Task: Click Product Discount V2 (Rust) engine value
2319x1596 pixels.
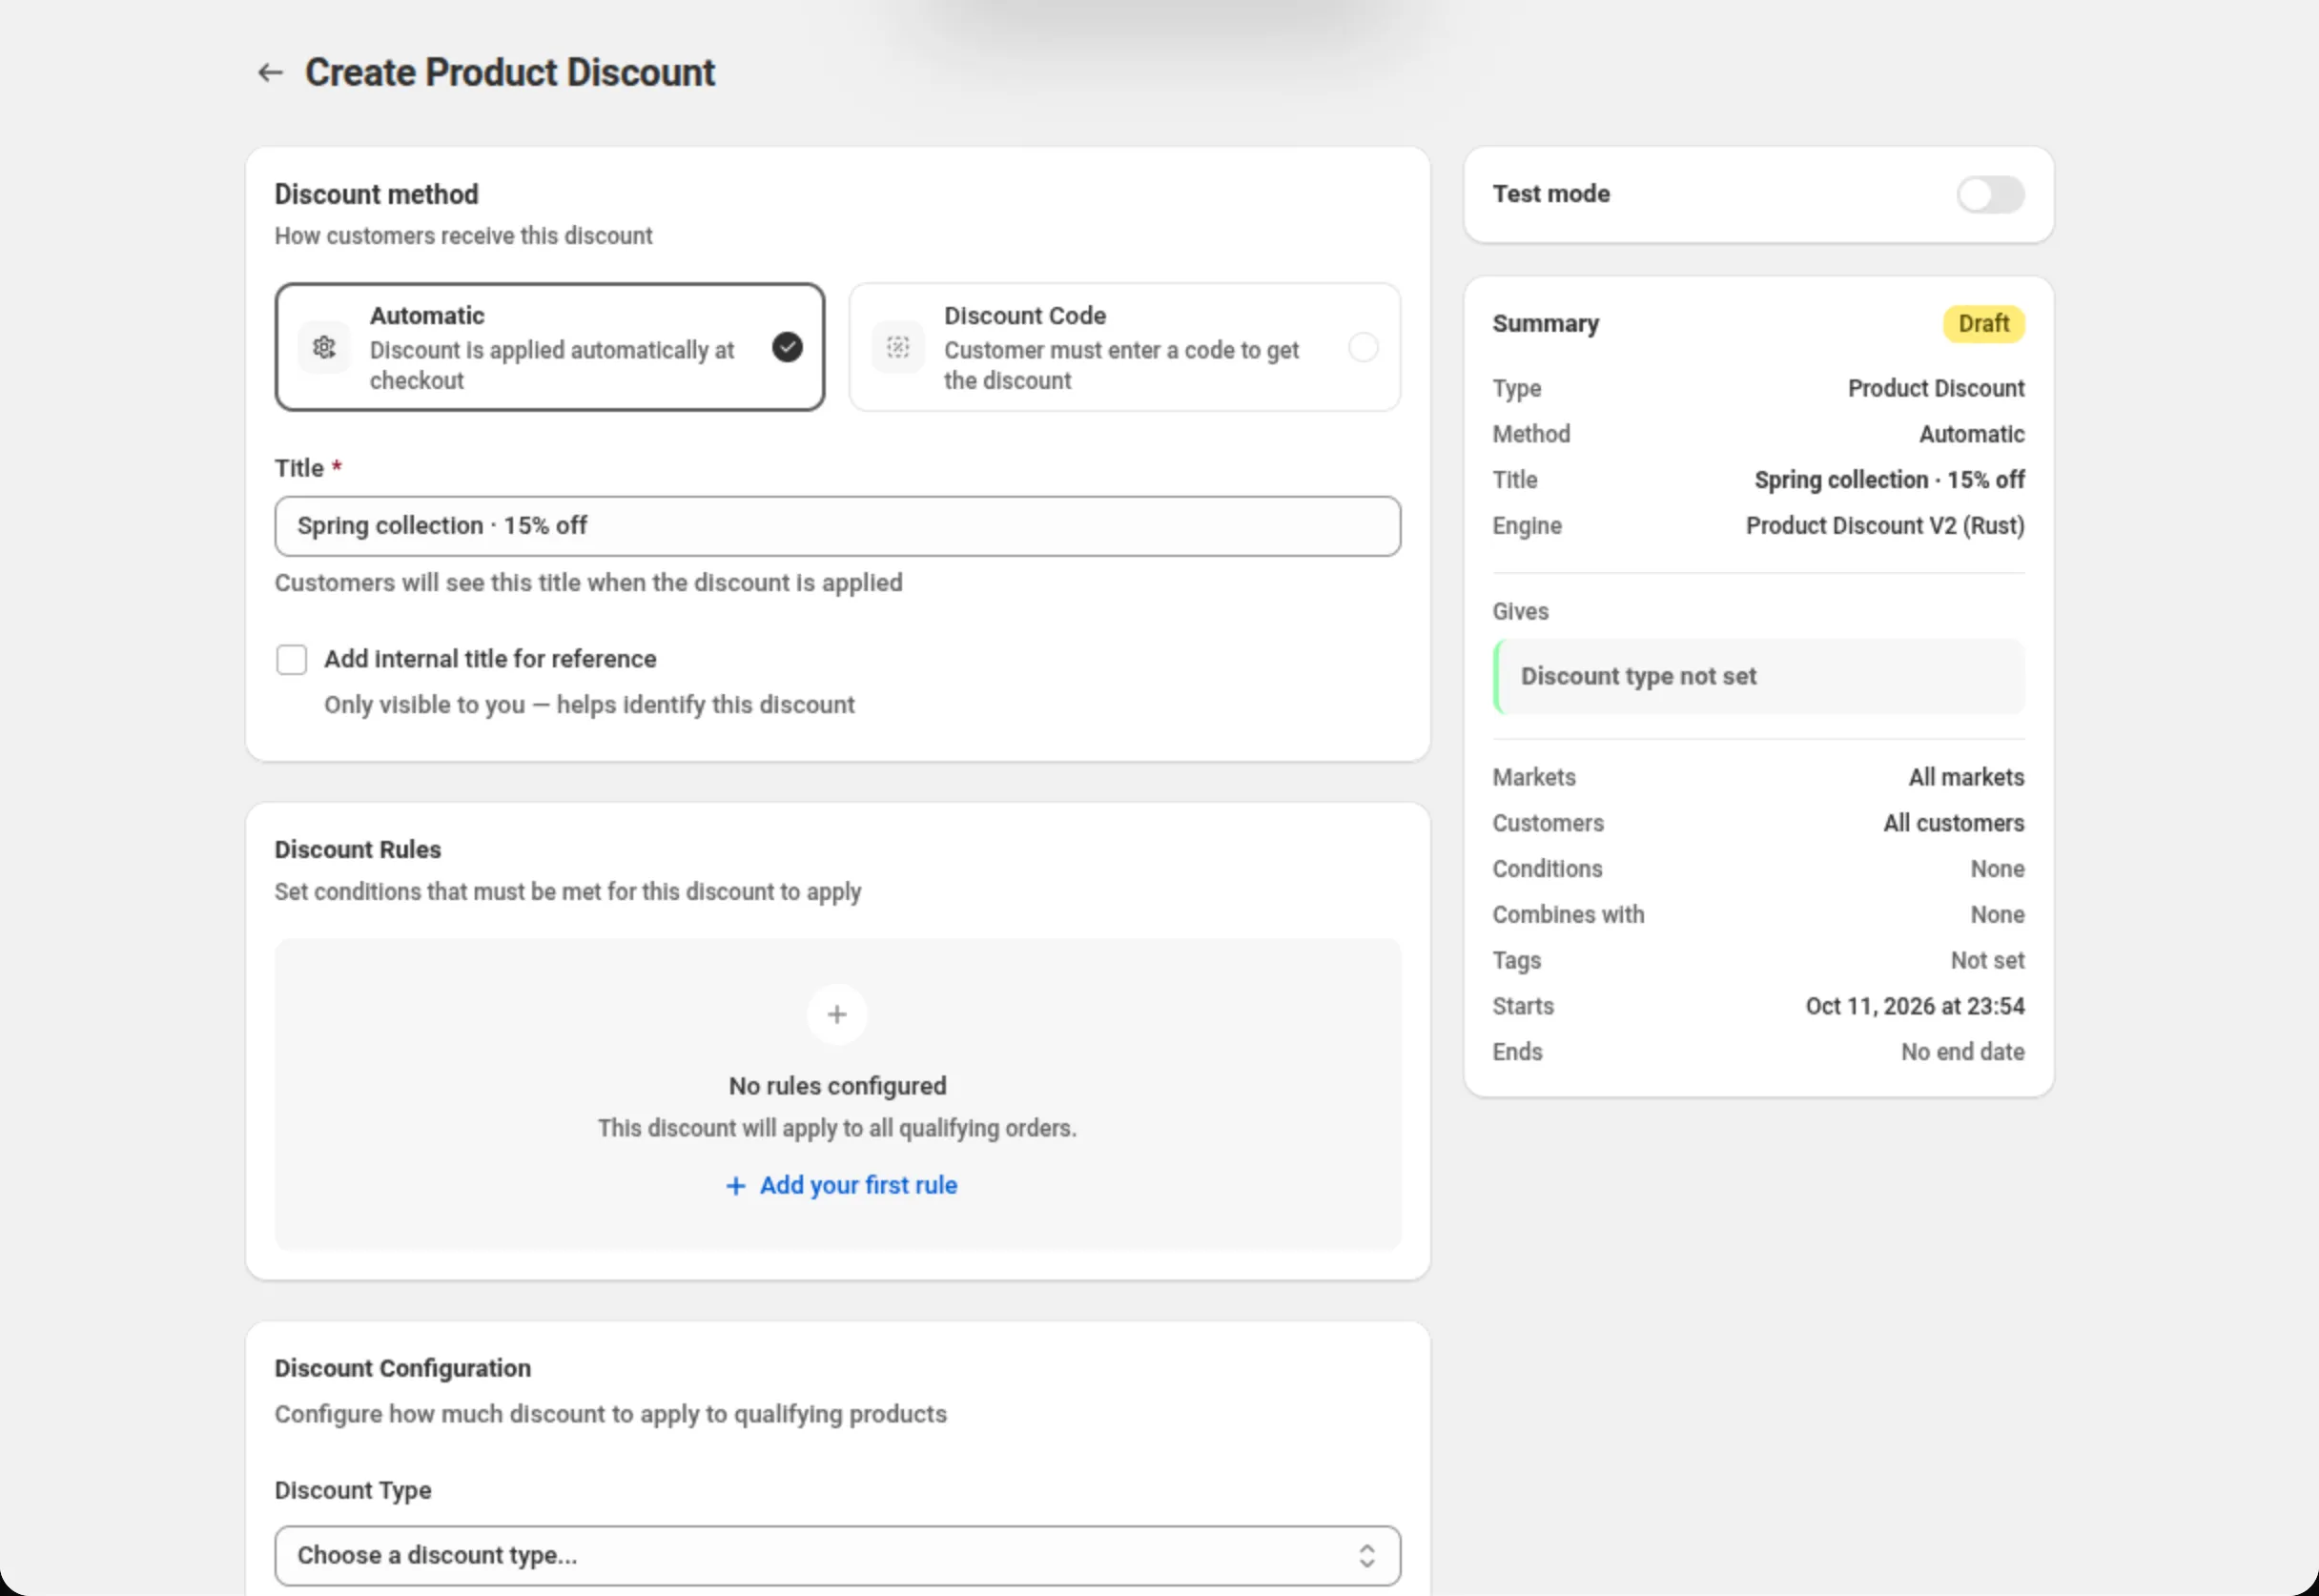Action: click(x=1884, y=526)
